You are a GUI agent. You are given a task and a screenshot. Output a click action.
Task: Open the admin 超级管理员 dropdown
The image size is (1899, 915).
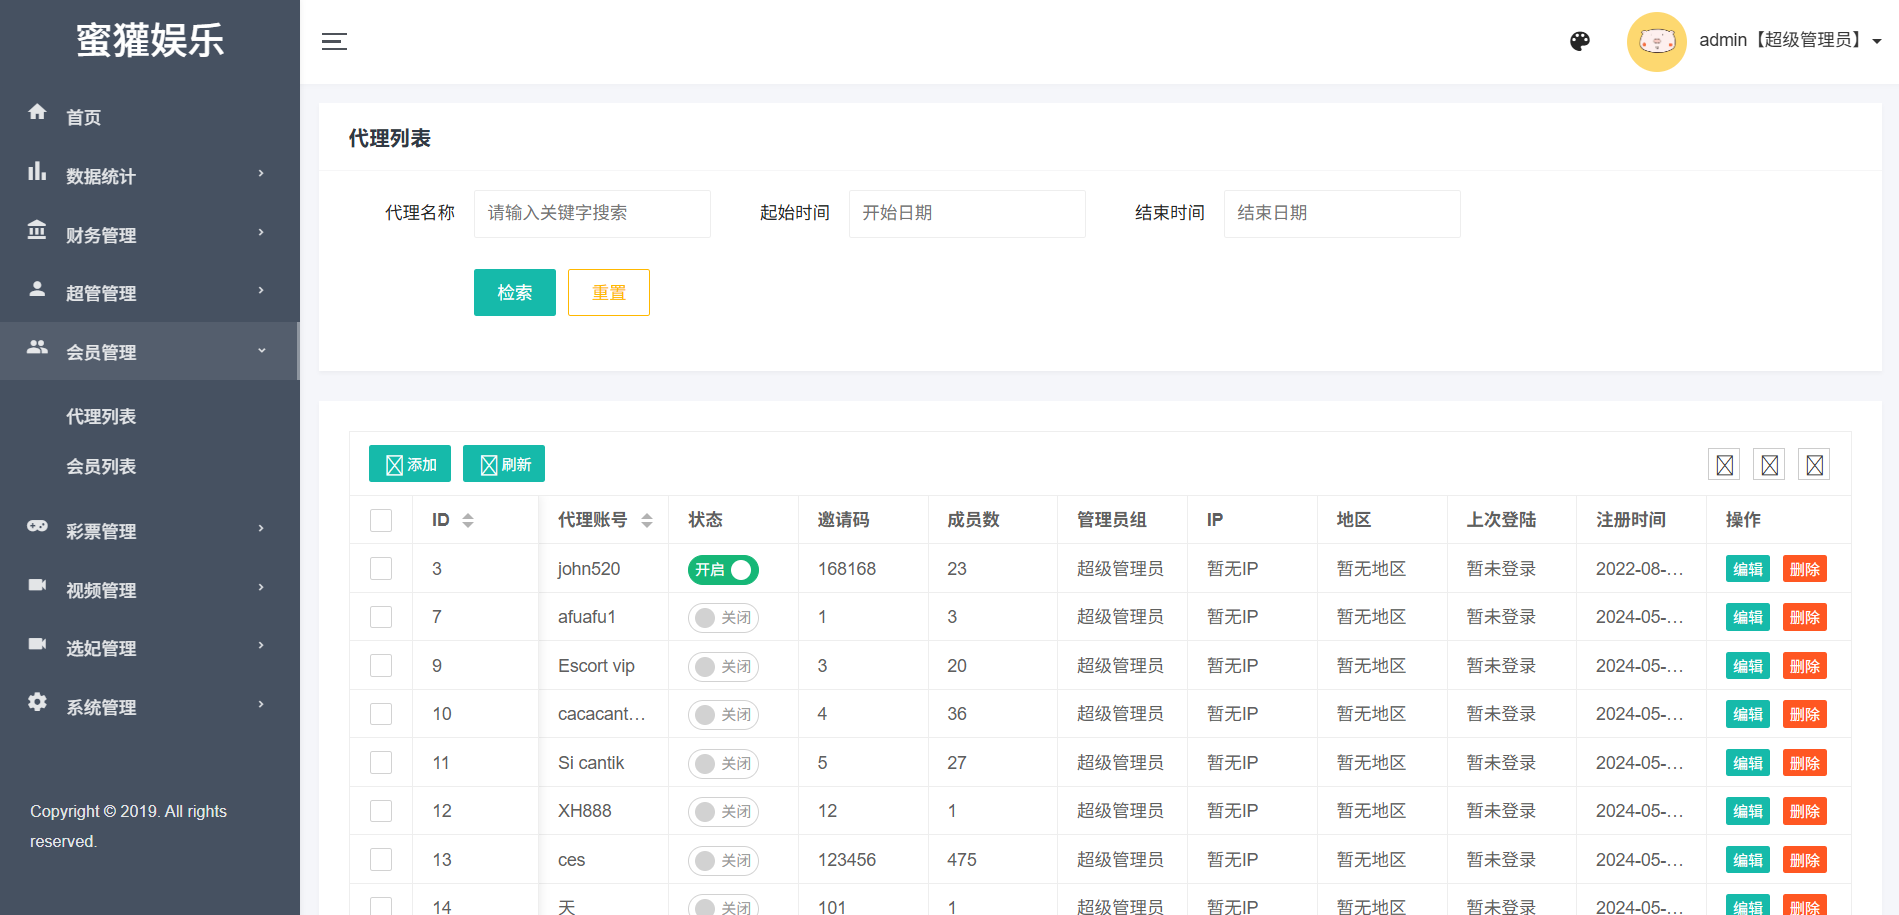(x=1789, y=41)
